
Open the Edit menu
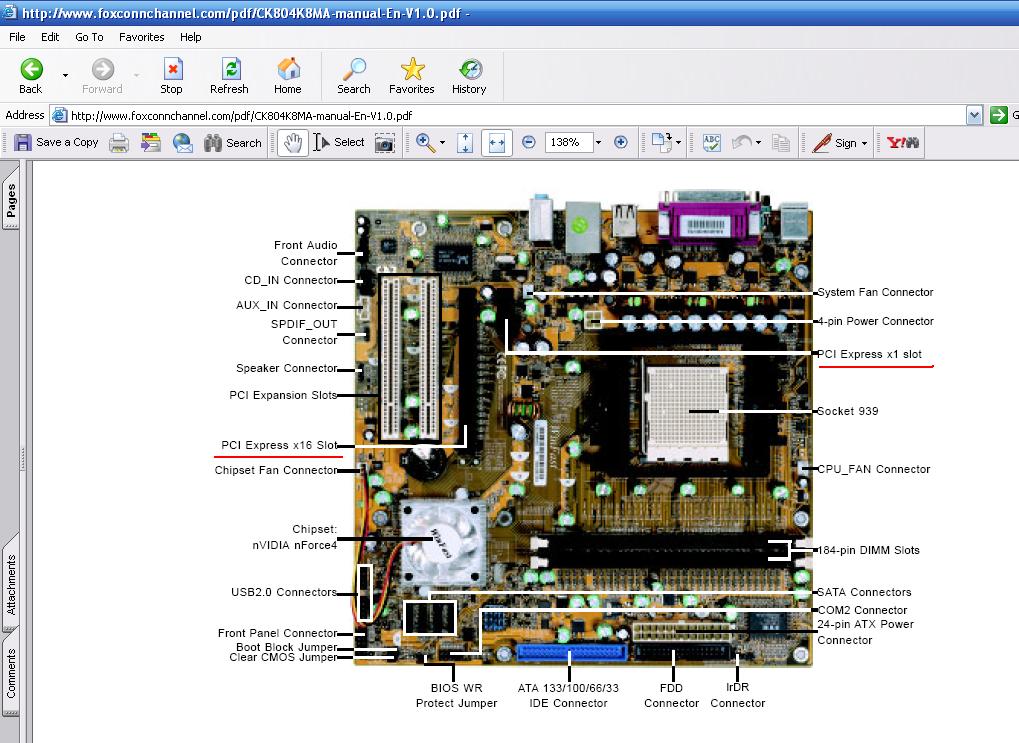click(49, 37)
